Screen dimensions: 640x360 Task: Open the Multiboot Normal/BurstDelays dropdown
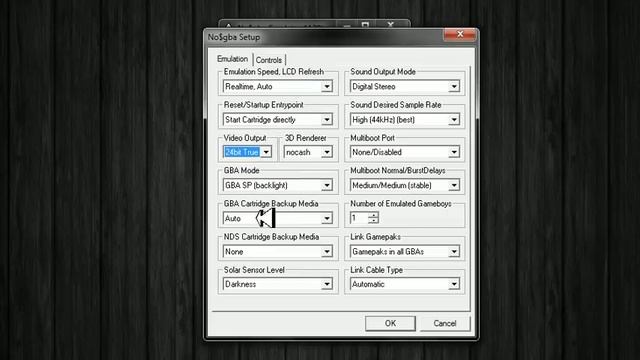[x=454, y=185]
